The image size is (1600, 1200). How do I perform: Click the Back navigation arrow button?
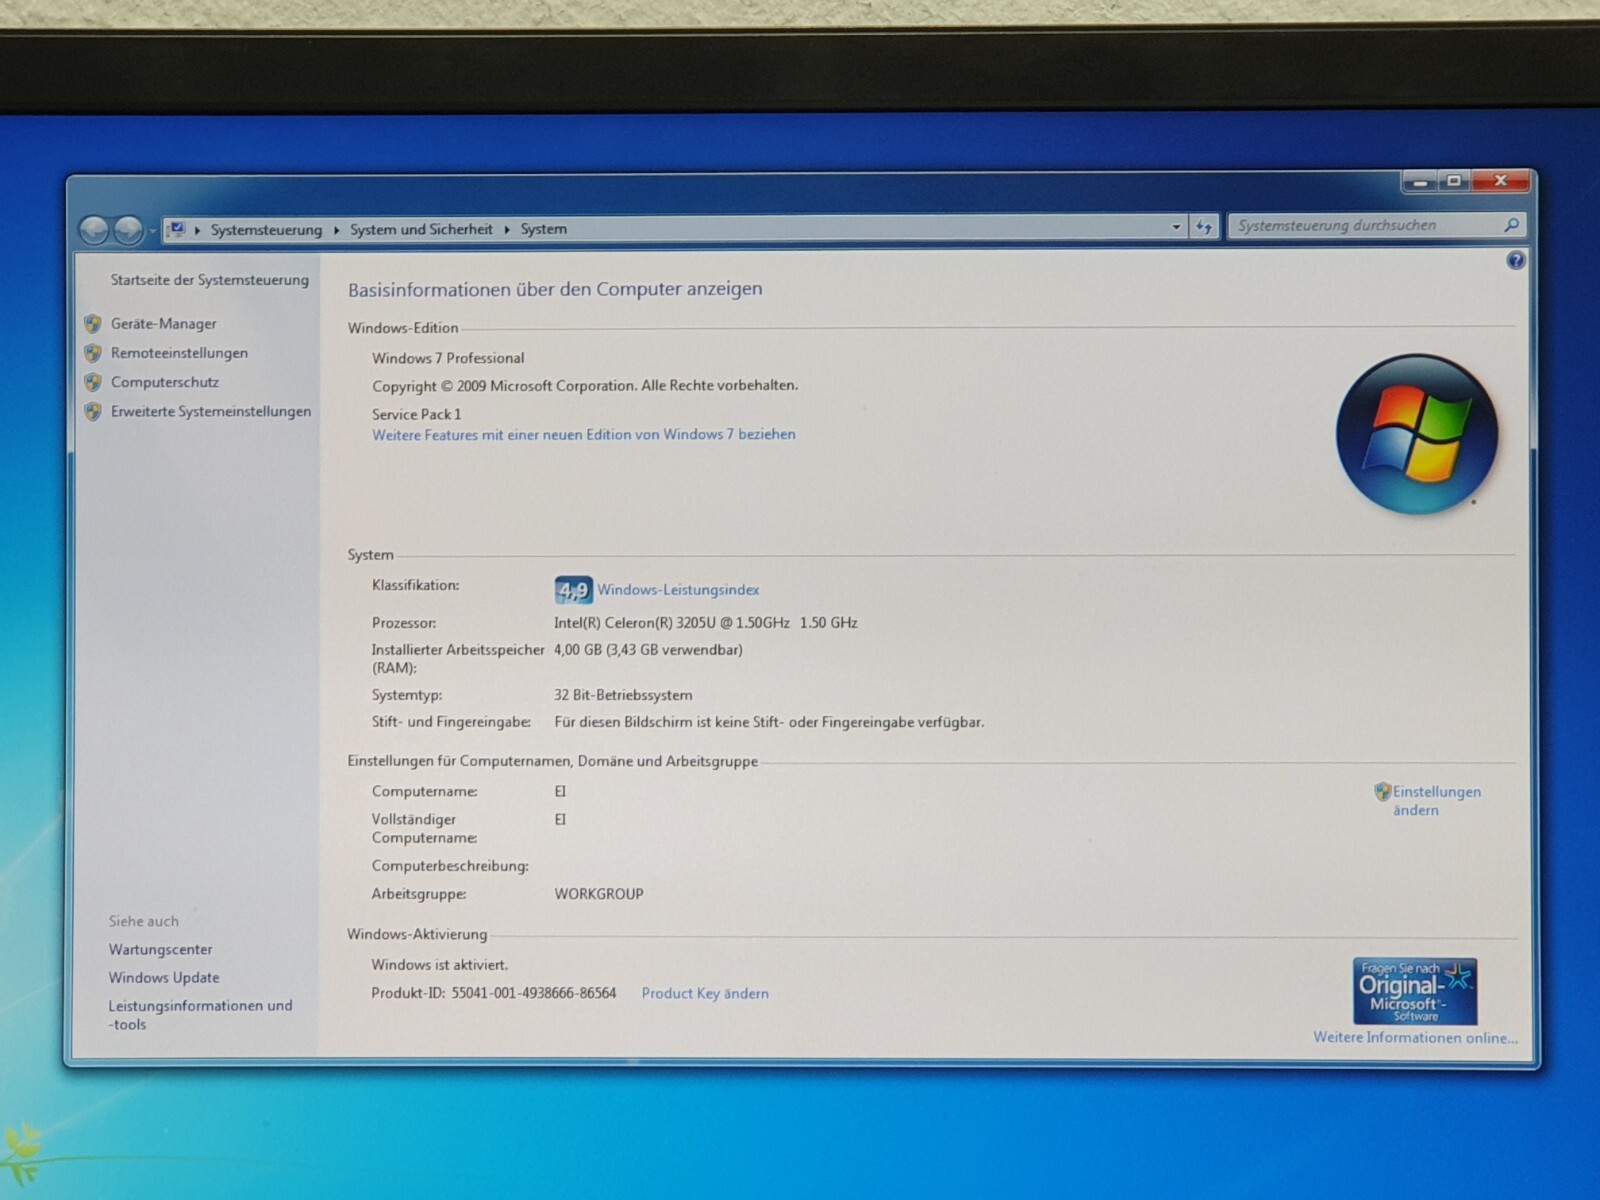pos(94,230)
